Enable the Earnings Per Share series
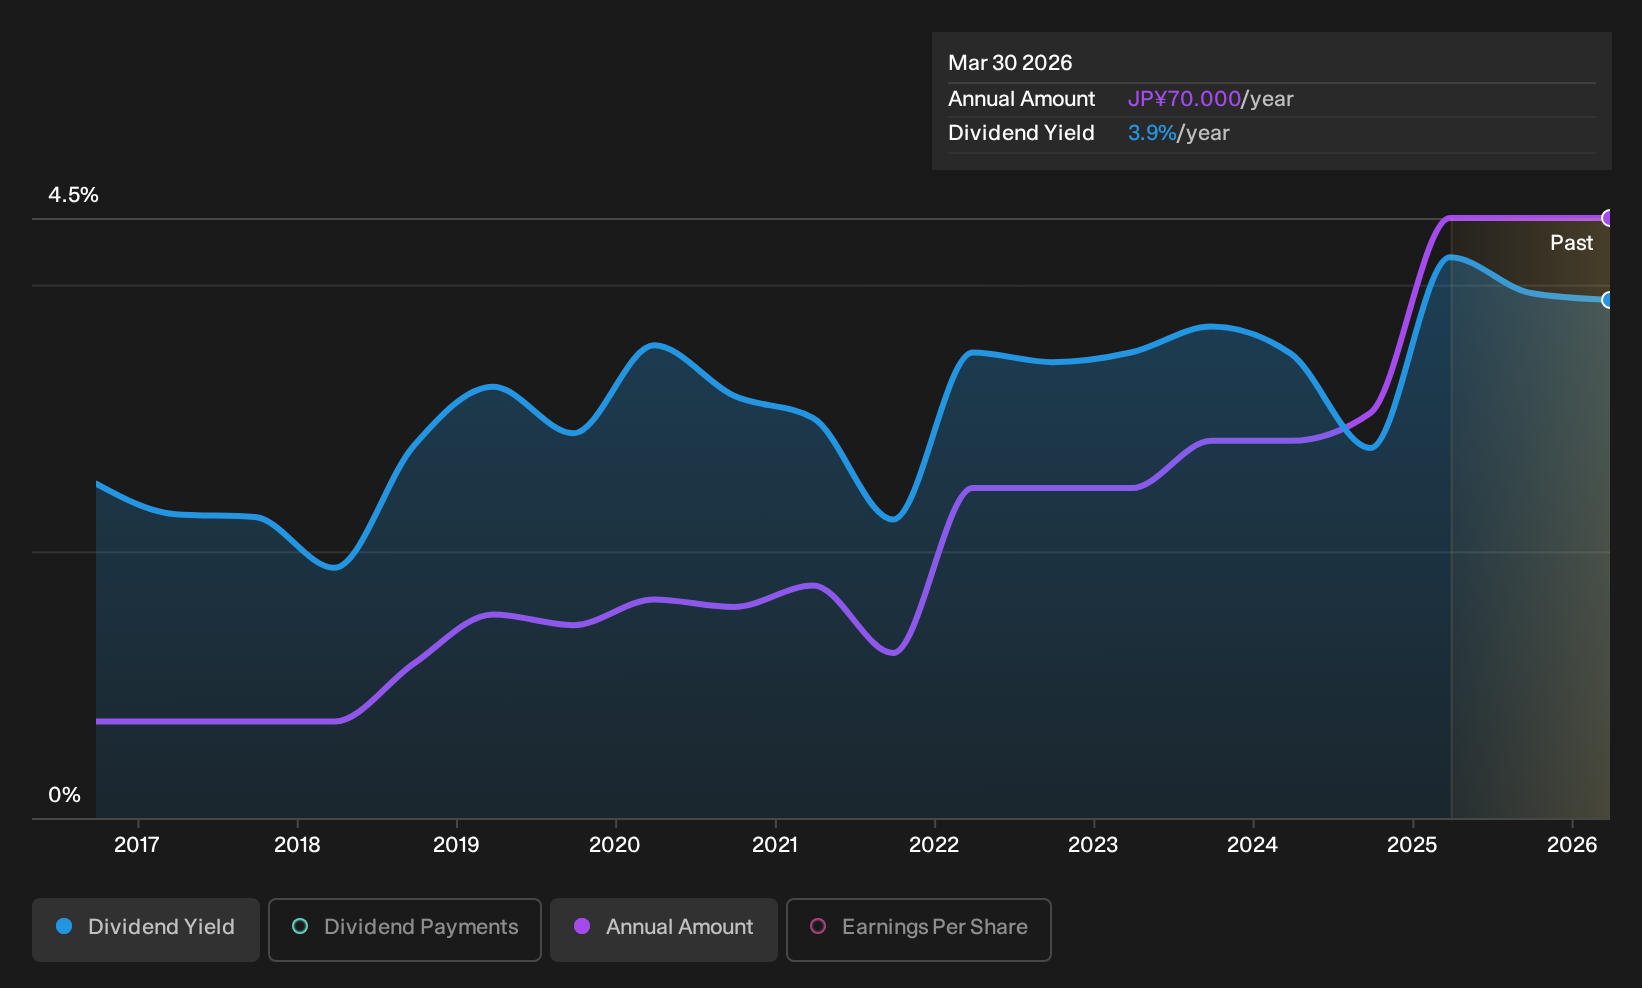This screenshot has width=1642, height=988. [x=919, y=929]
